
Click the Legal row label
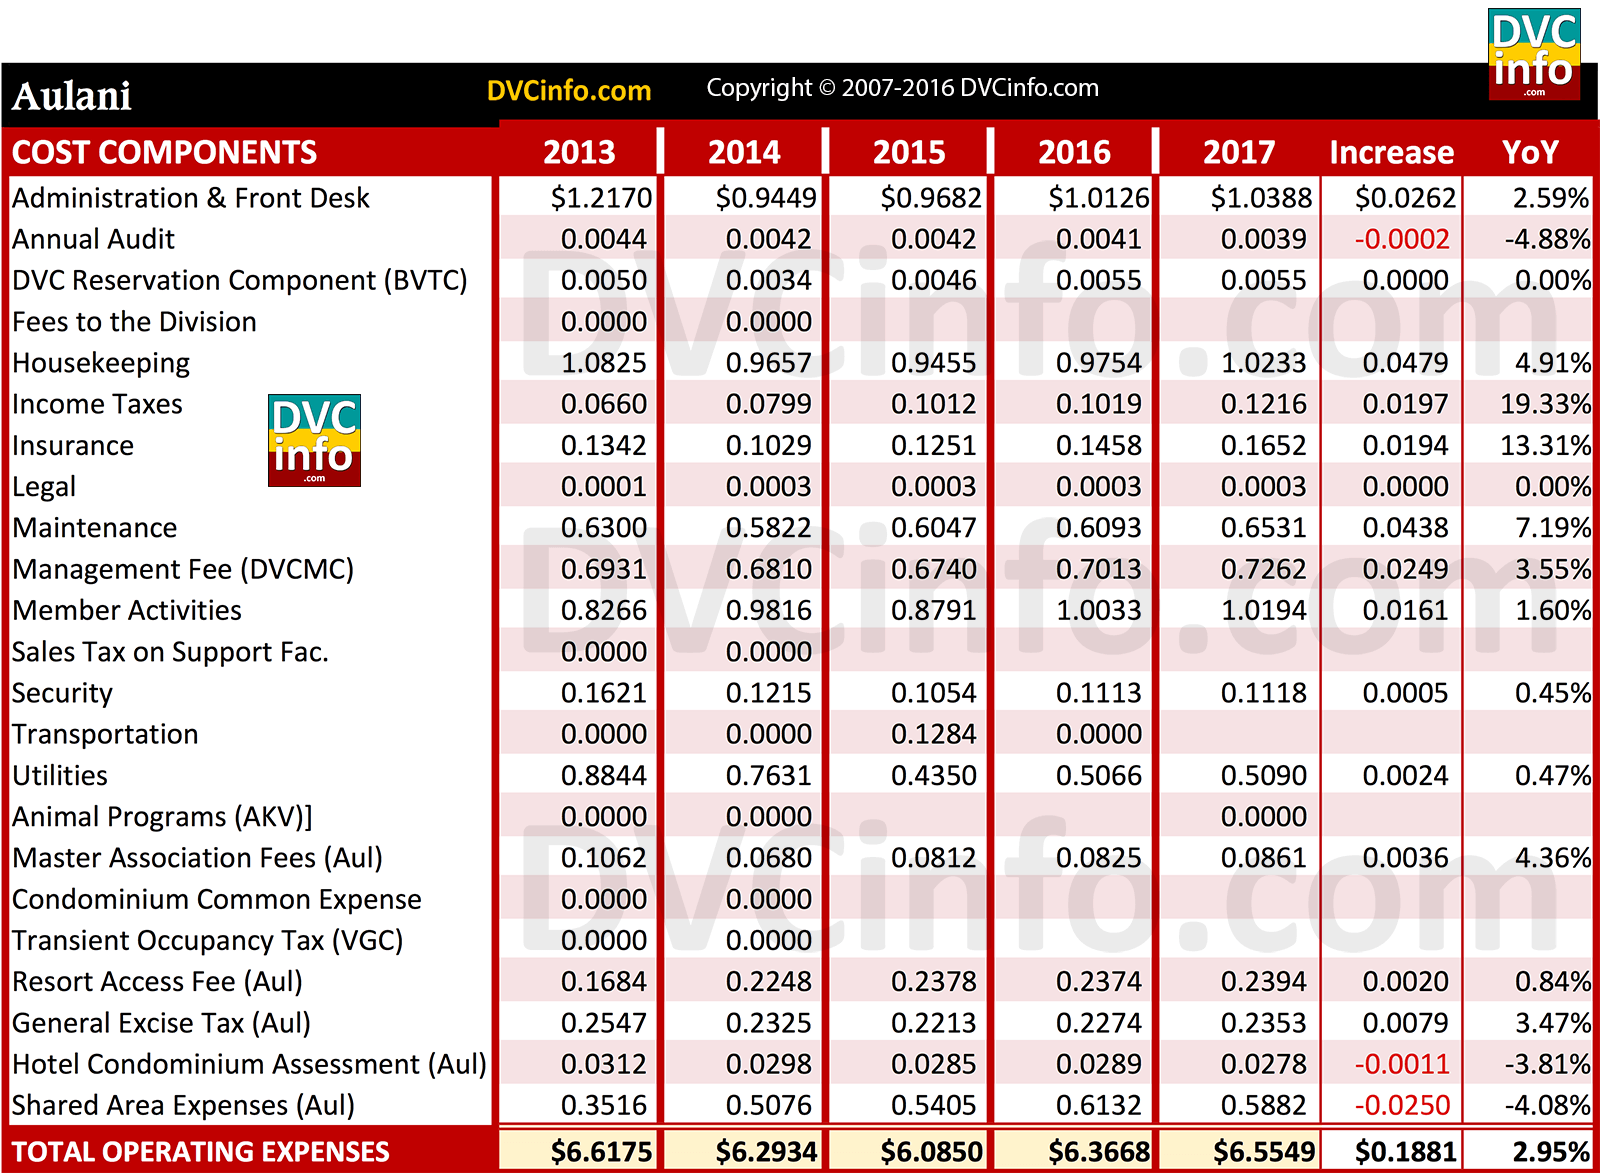(44, 487)
